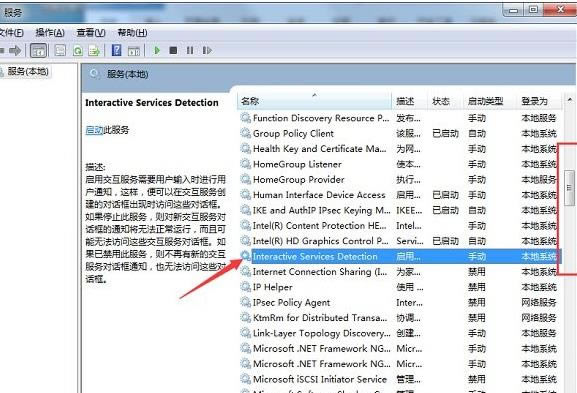577x393 pixels.
Task: Click 自动 startup type of Group Policy Client
Action: click(x=477, y=134)
